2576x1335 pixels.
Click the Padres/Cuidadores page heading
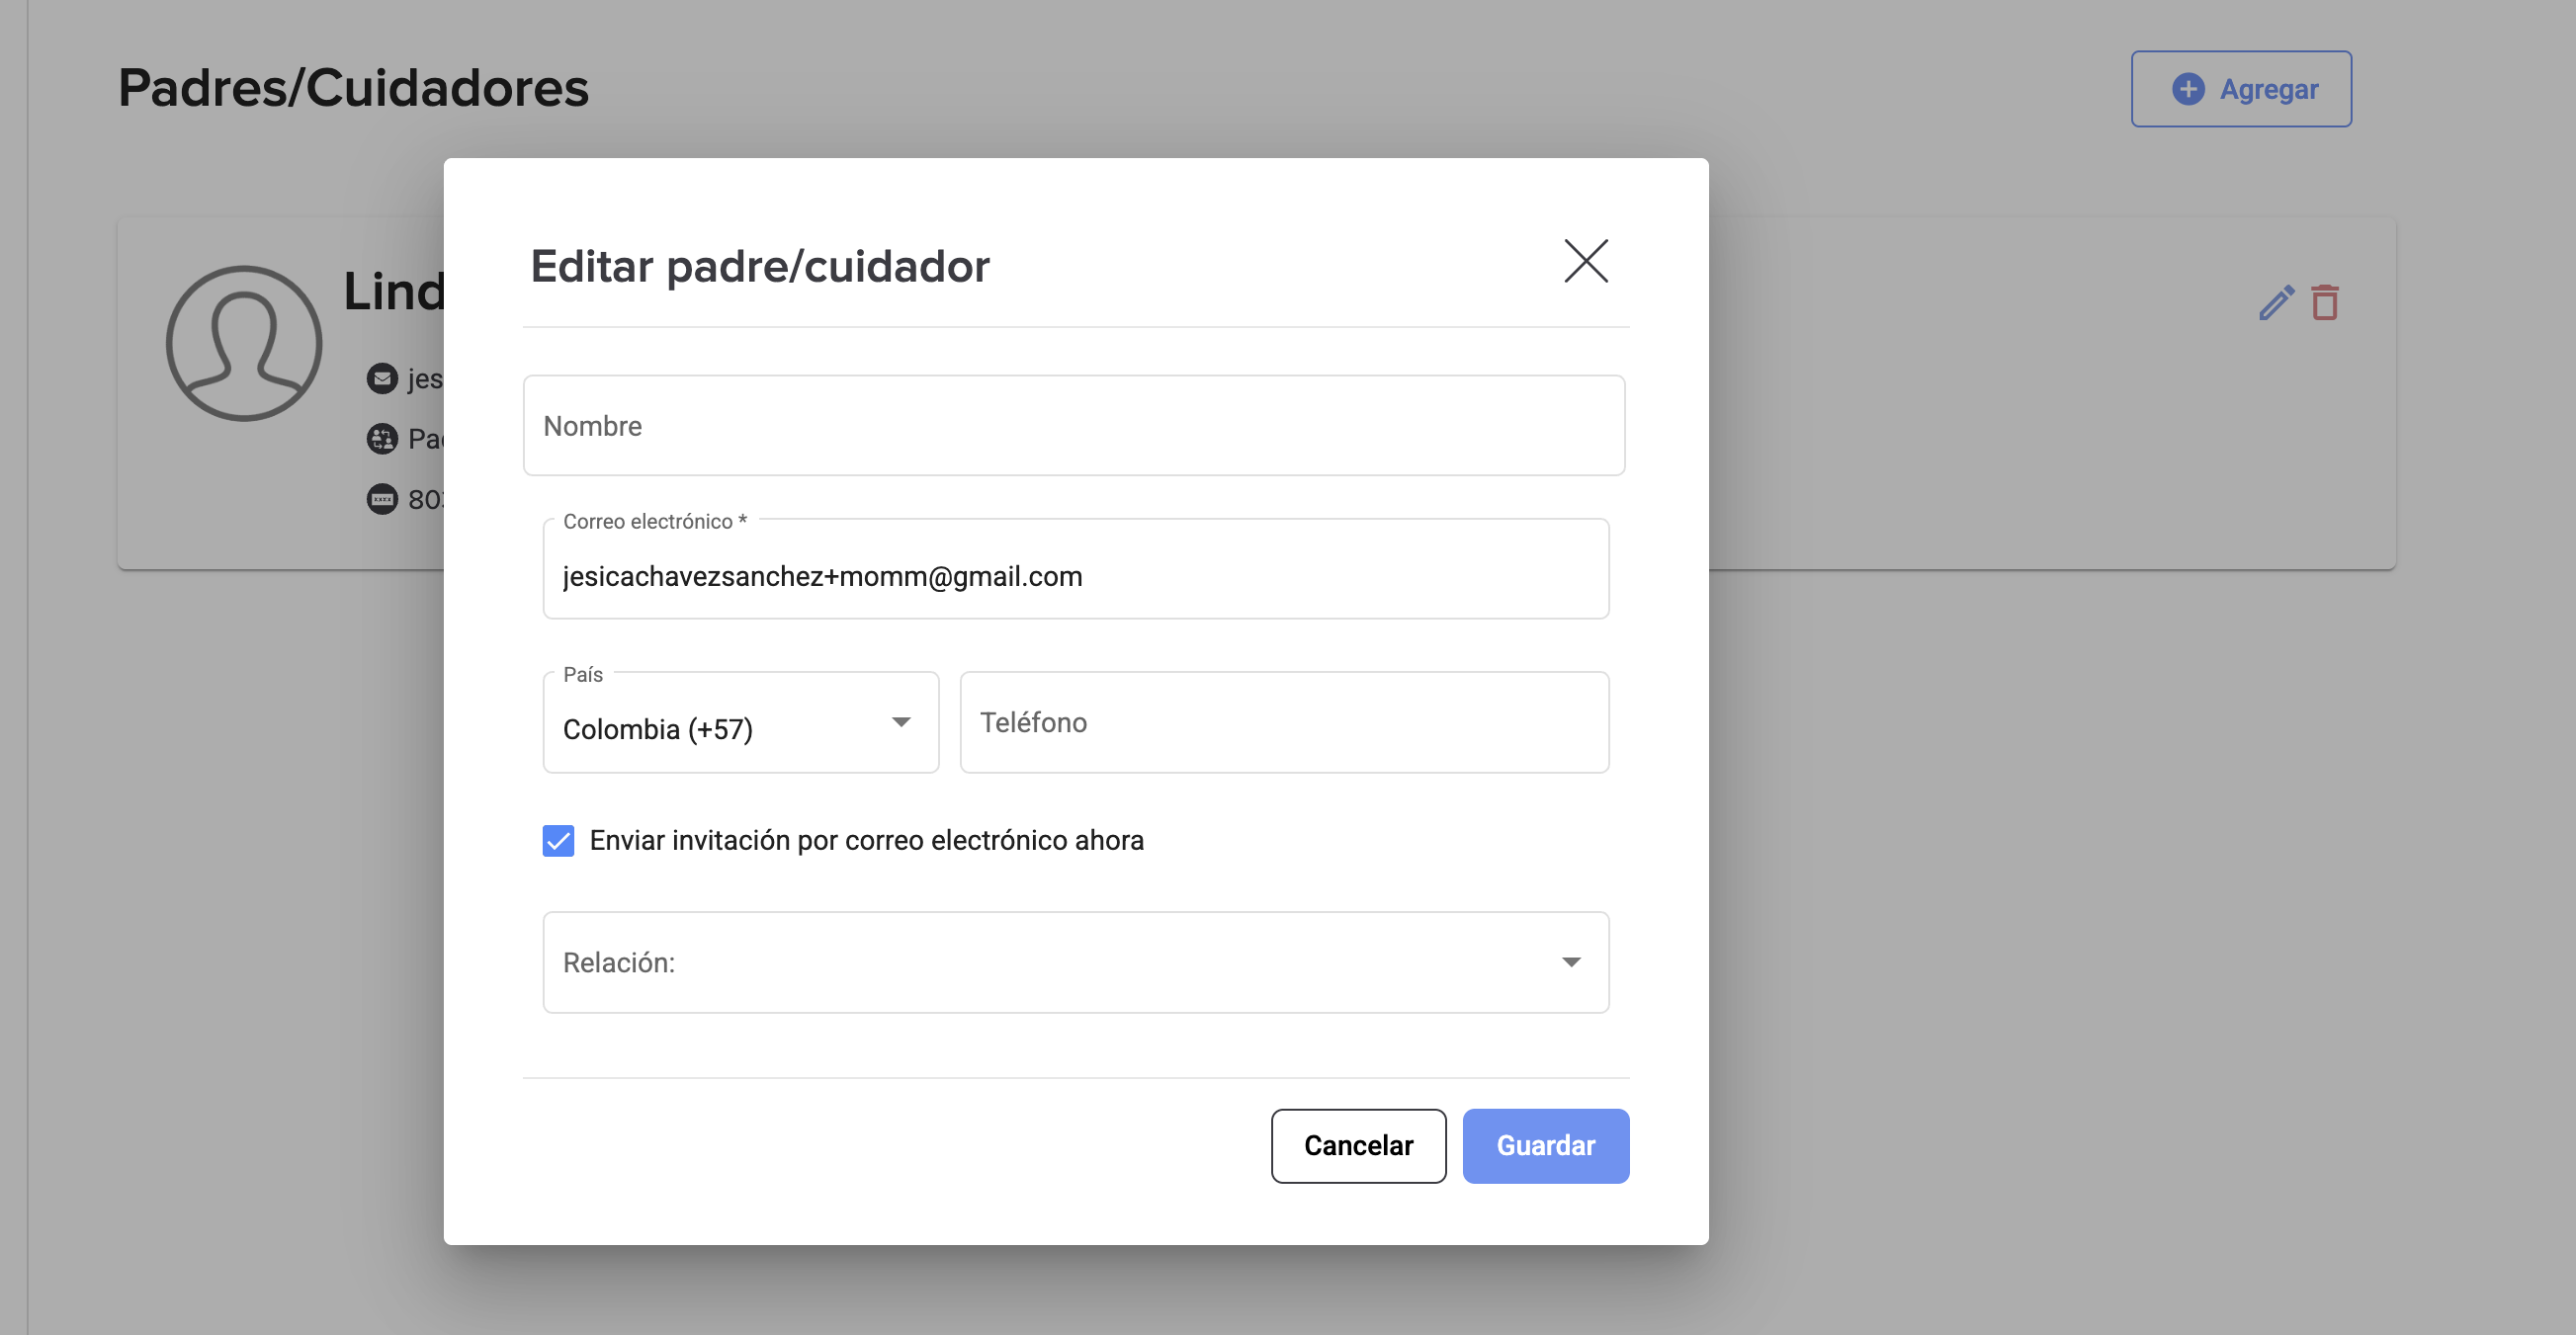353,88
